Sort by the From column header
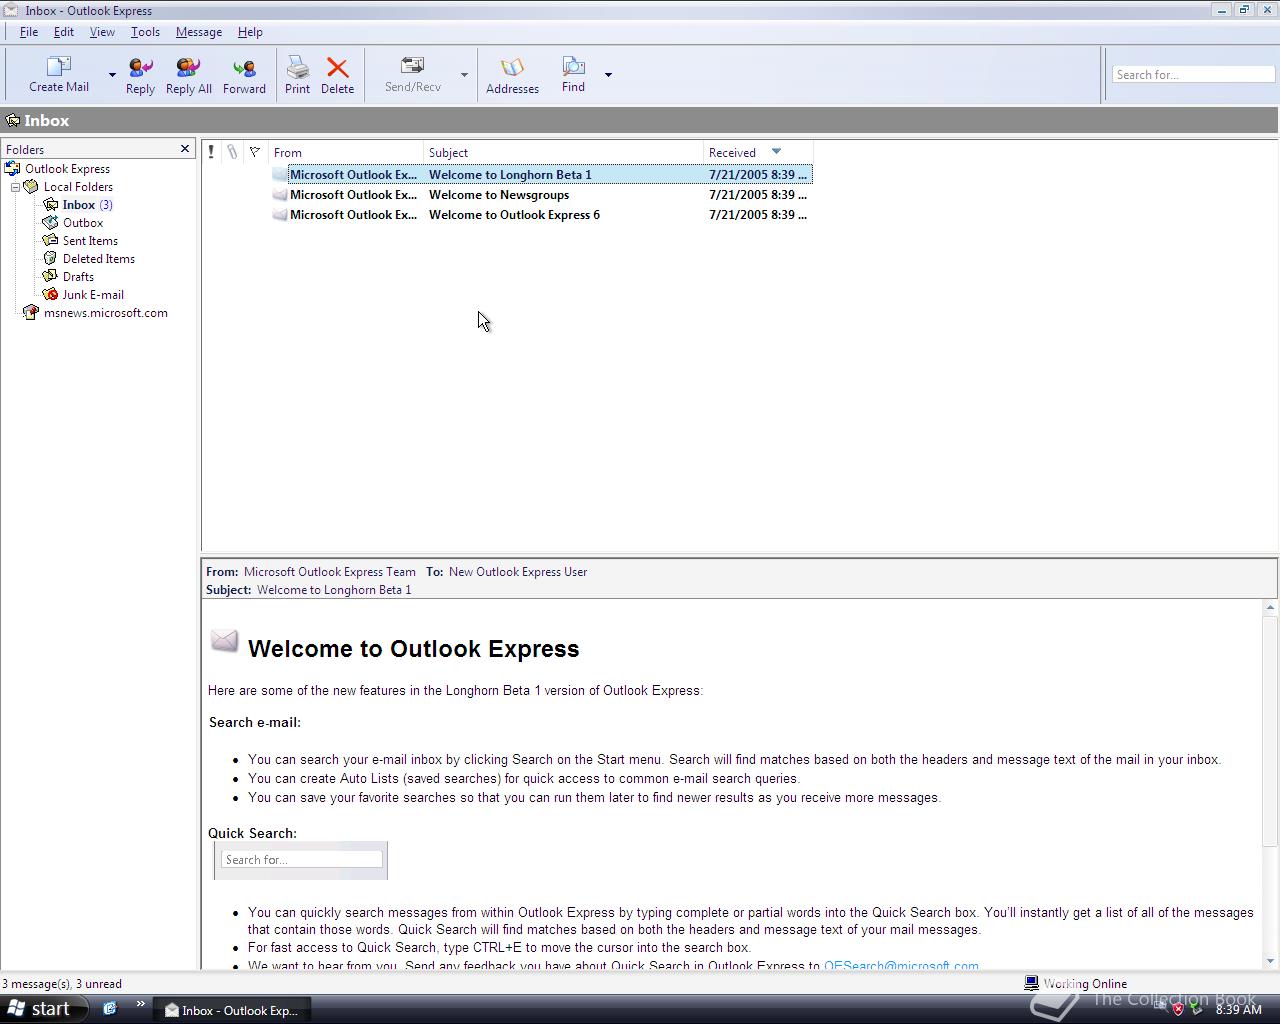 tap(346, 152)
